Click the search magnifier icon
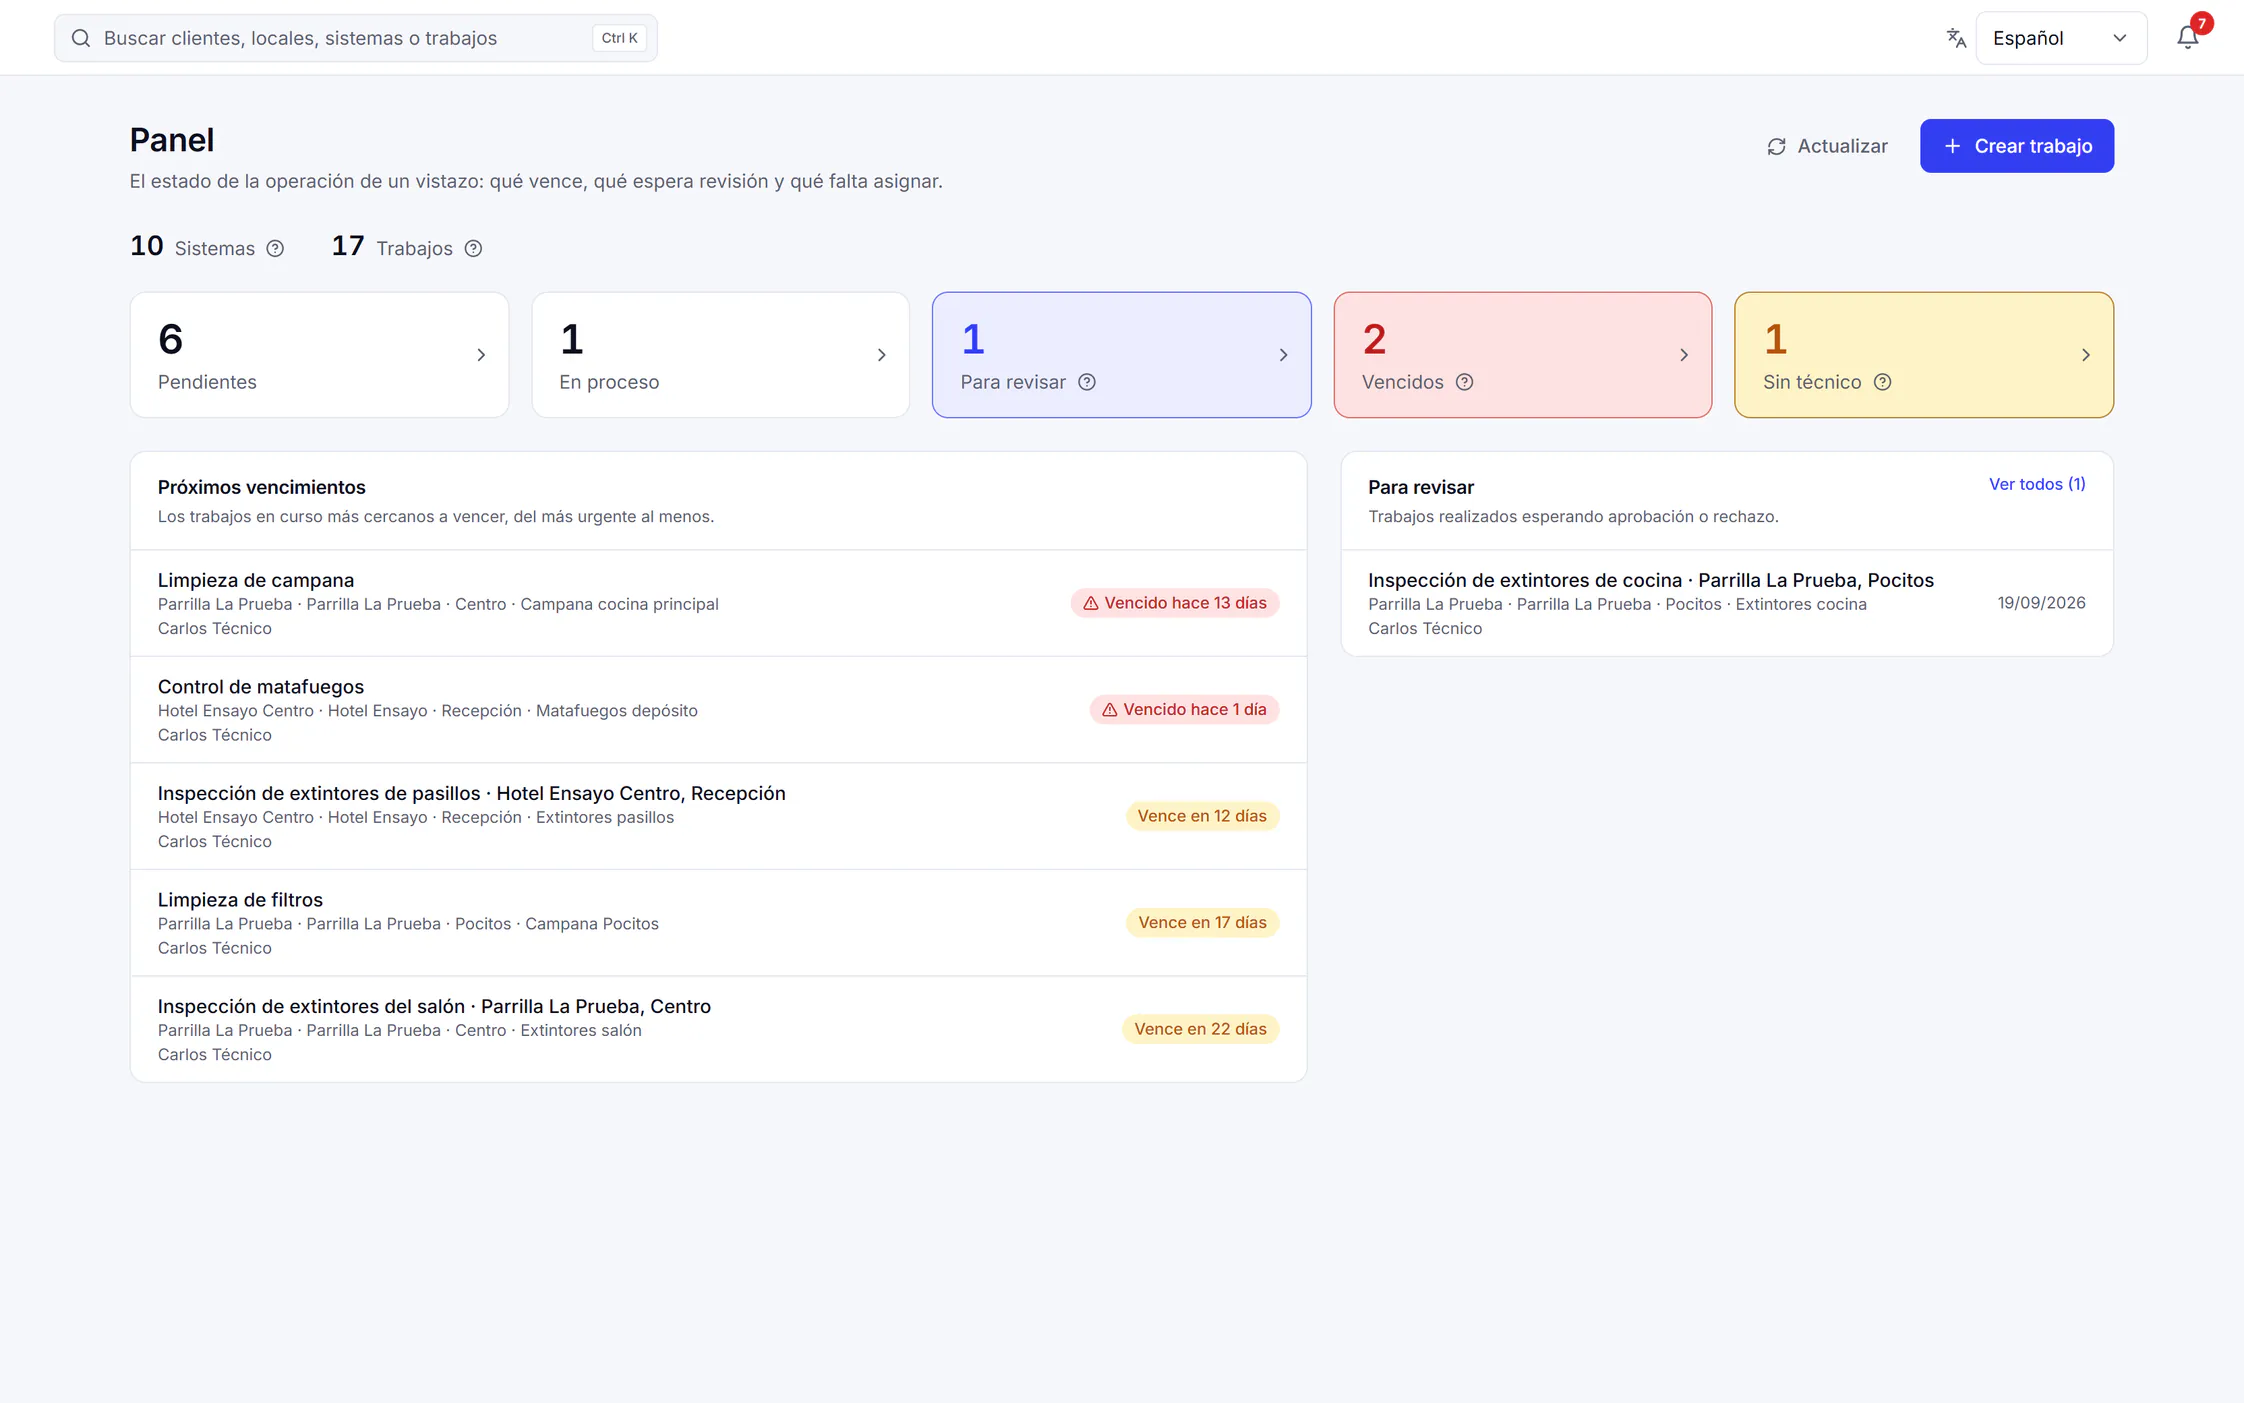Screen dimensions: 2244x1403 pos(81,38)
